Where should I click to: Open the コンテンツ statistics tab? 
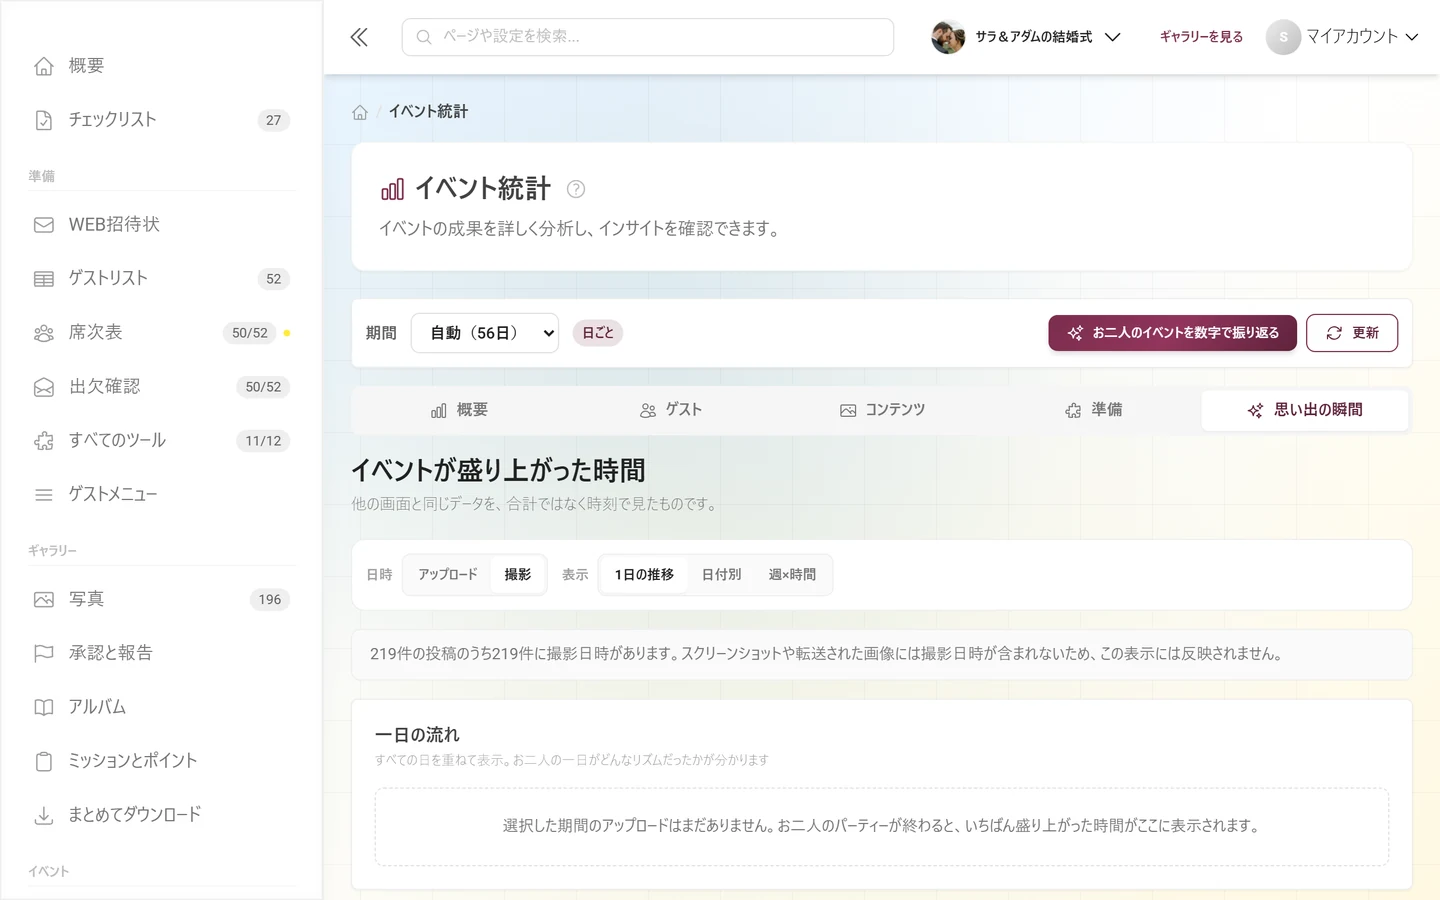(x=882, y=410)
